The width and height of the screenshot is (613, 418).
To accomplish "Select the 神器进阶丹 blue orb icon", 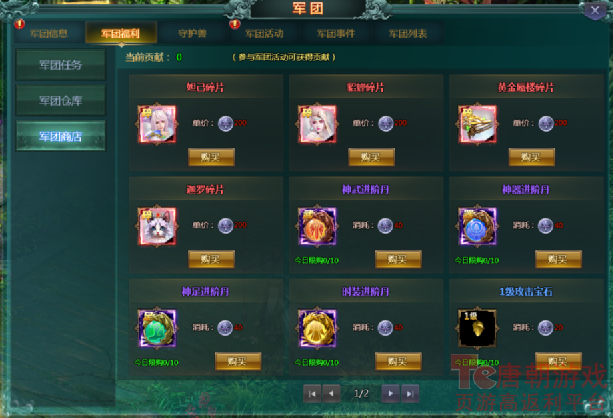I will [x=477, y=226].
